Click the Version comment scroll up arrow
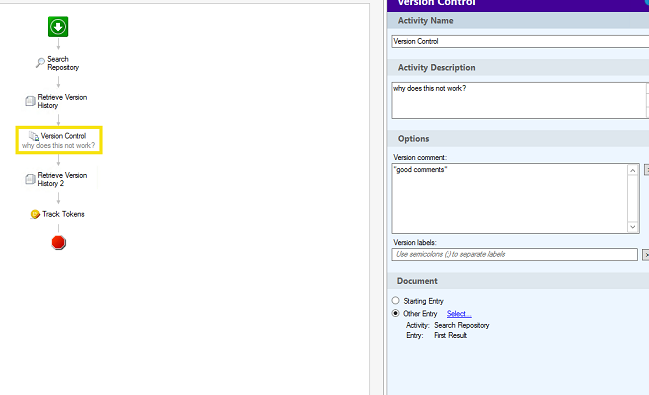The height and width of the screenshot is (395, 649). (x=632, y=170)
